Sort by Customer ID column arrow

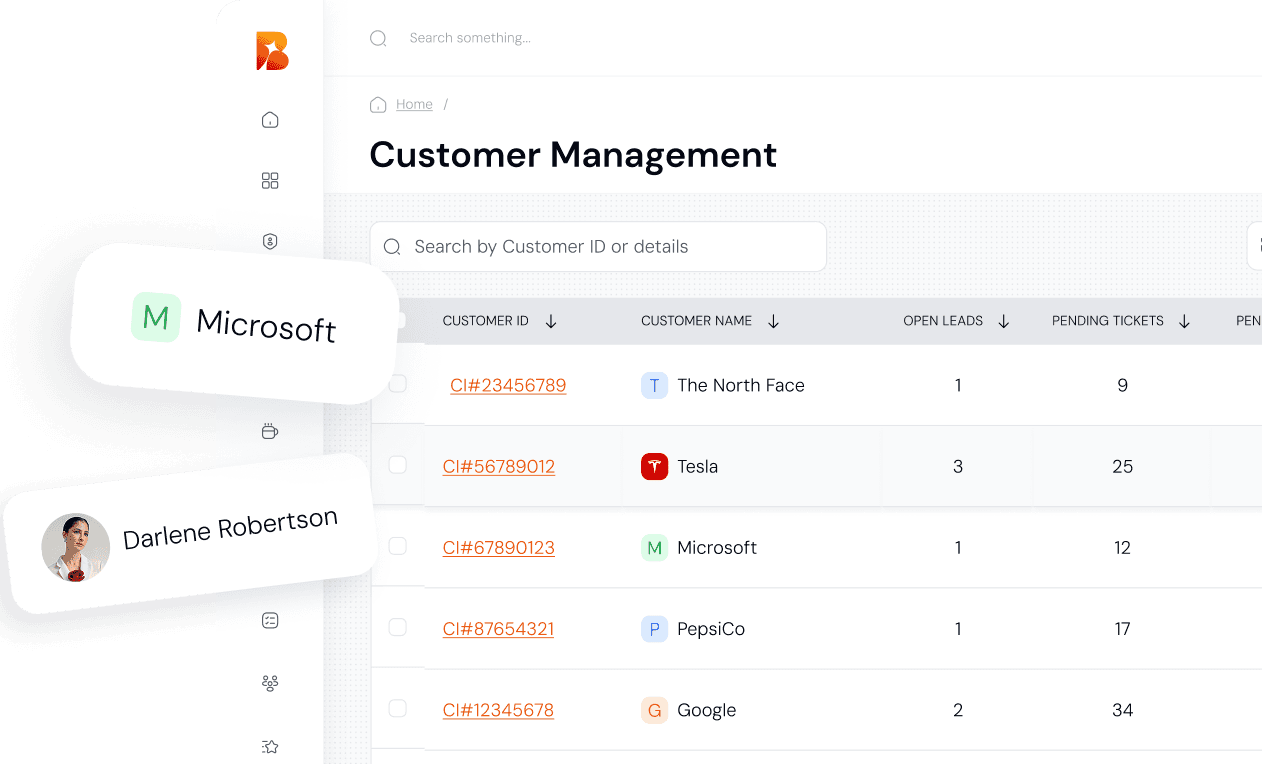tap(551, 321)
